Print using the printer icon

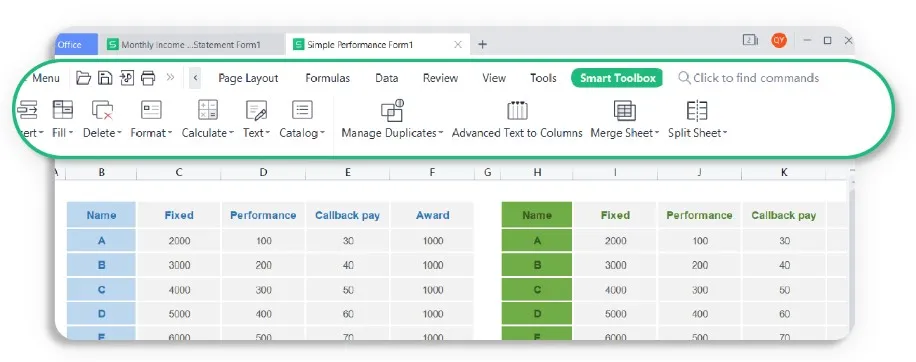click(148, 78)
